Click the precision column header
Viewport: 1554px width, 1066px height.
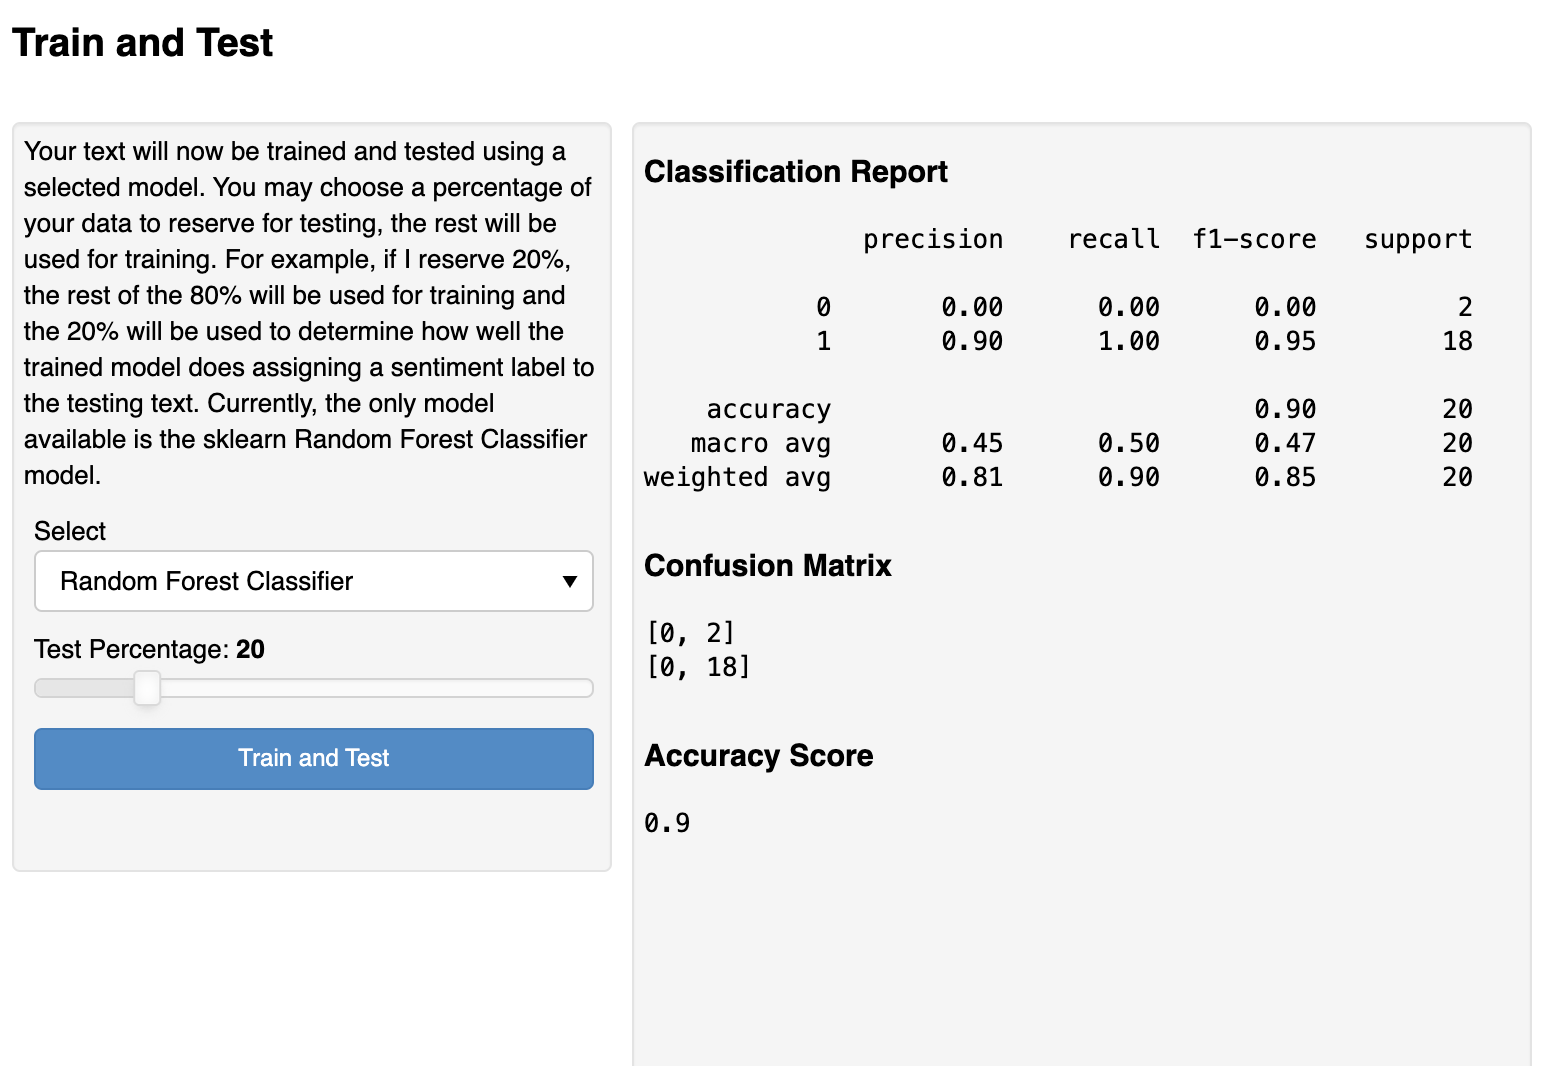tap(932, 240)
